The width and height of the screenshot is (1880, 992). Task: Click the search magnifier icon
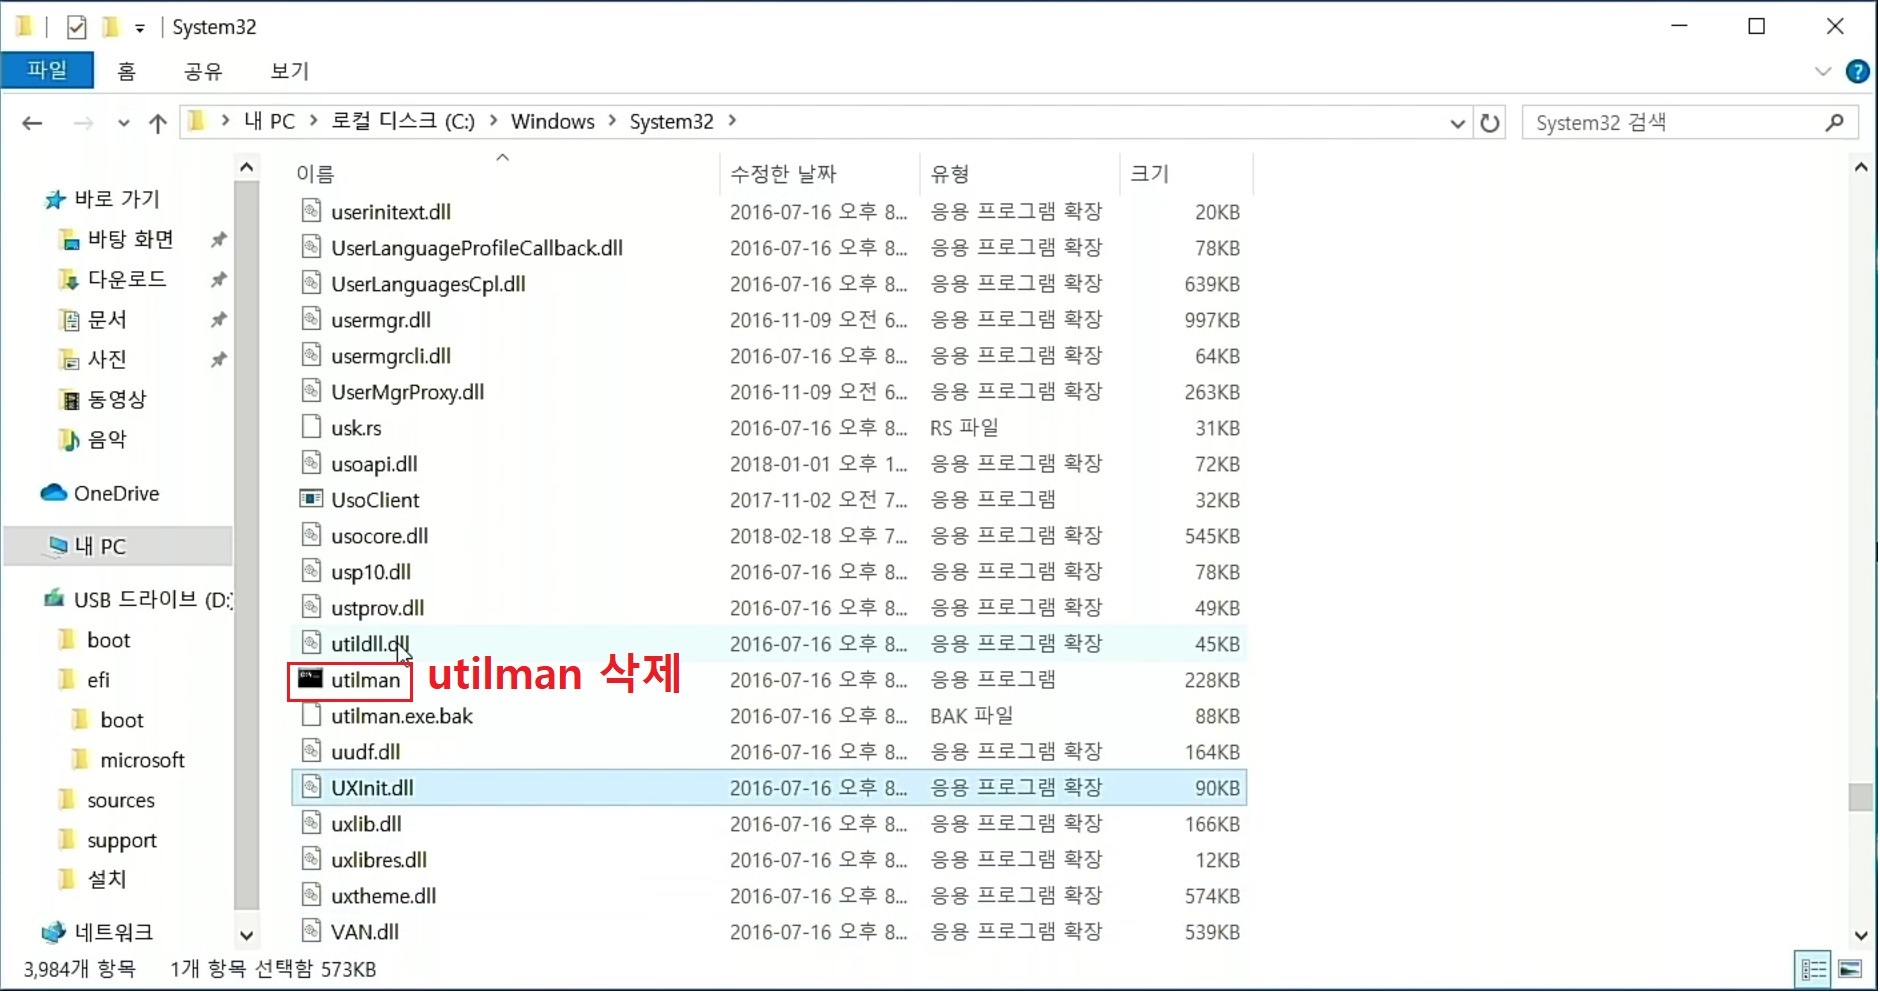[1834, 123]
